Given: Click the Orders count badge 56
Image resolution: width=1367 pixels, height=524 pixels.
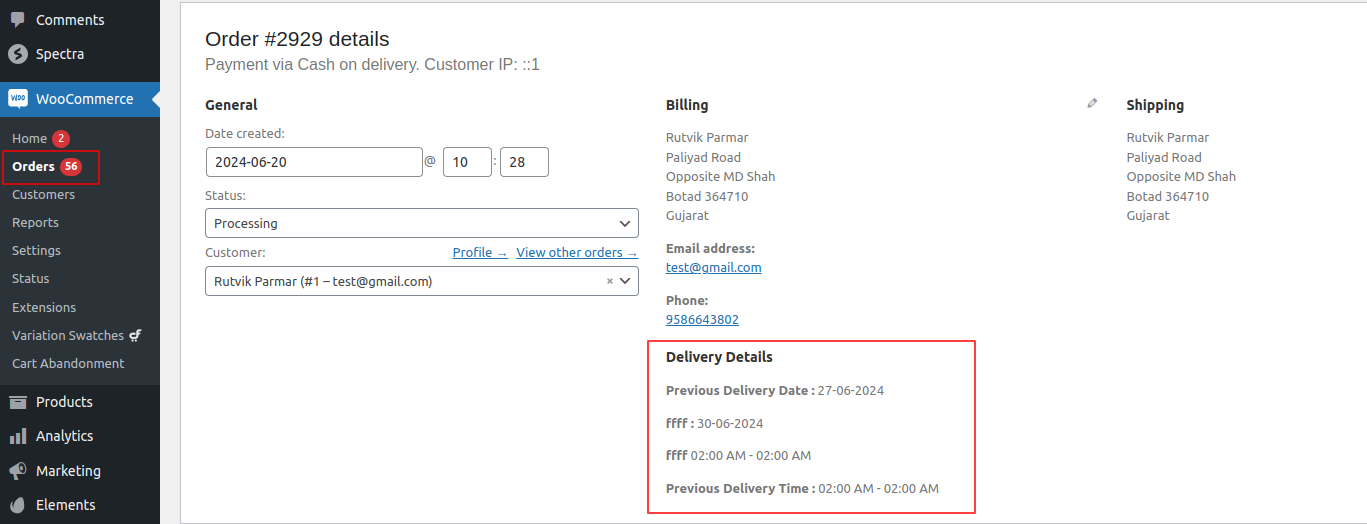Looking at the screenshot, I should 70,166.
